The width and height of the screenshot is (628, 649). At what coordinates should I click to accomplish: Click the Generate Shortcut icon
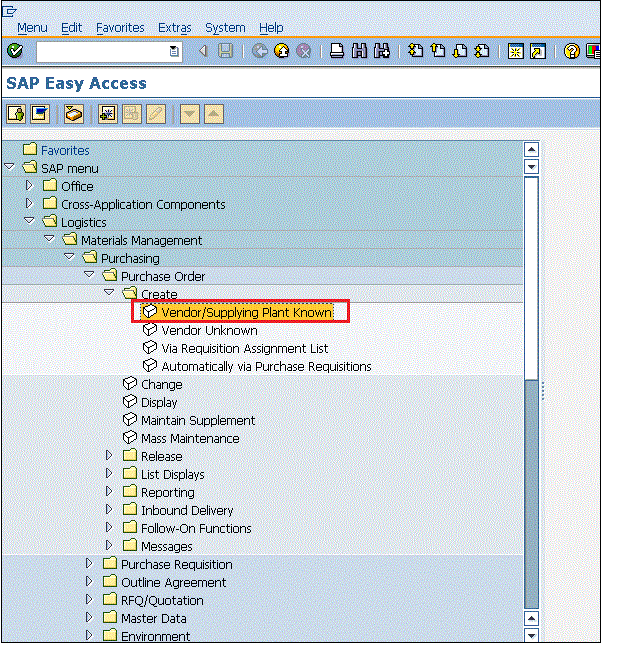[538, 52]
